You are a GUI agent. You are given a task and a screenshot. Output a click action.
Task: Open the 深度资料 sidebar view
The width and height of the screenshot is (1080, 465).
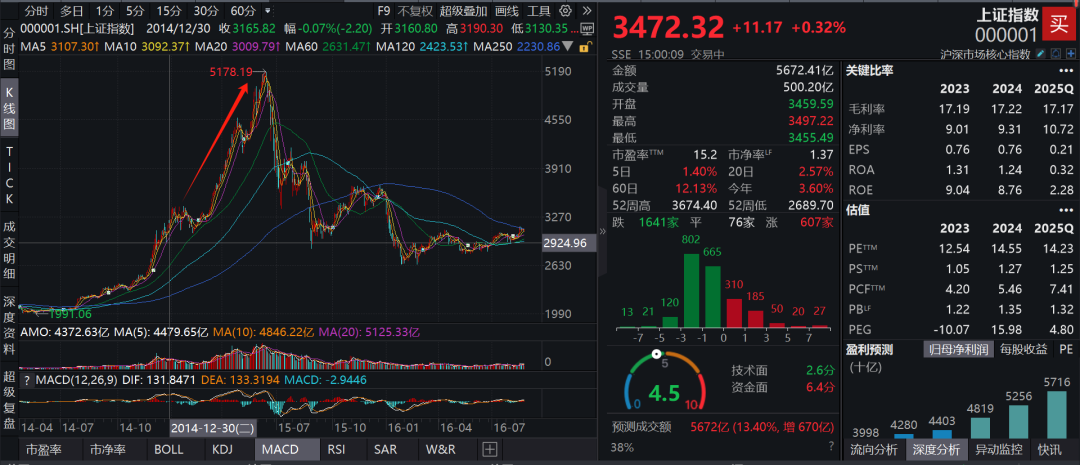tap(9, 325)
